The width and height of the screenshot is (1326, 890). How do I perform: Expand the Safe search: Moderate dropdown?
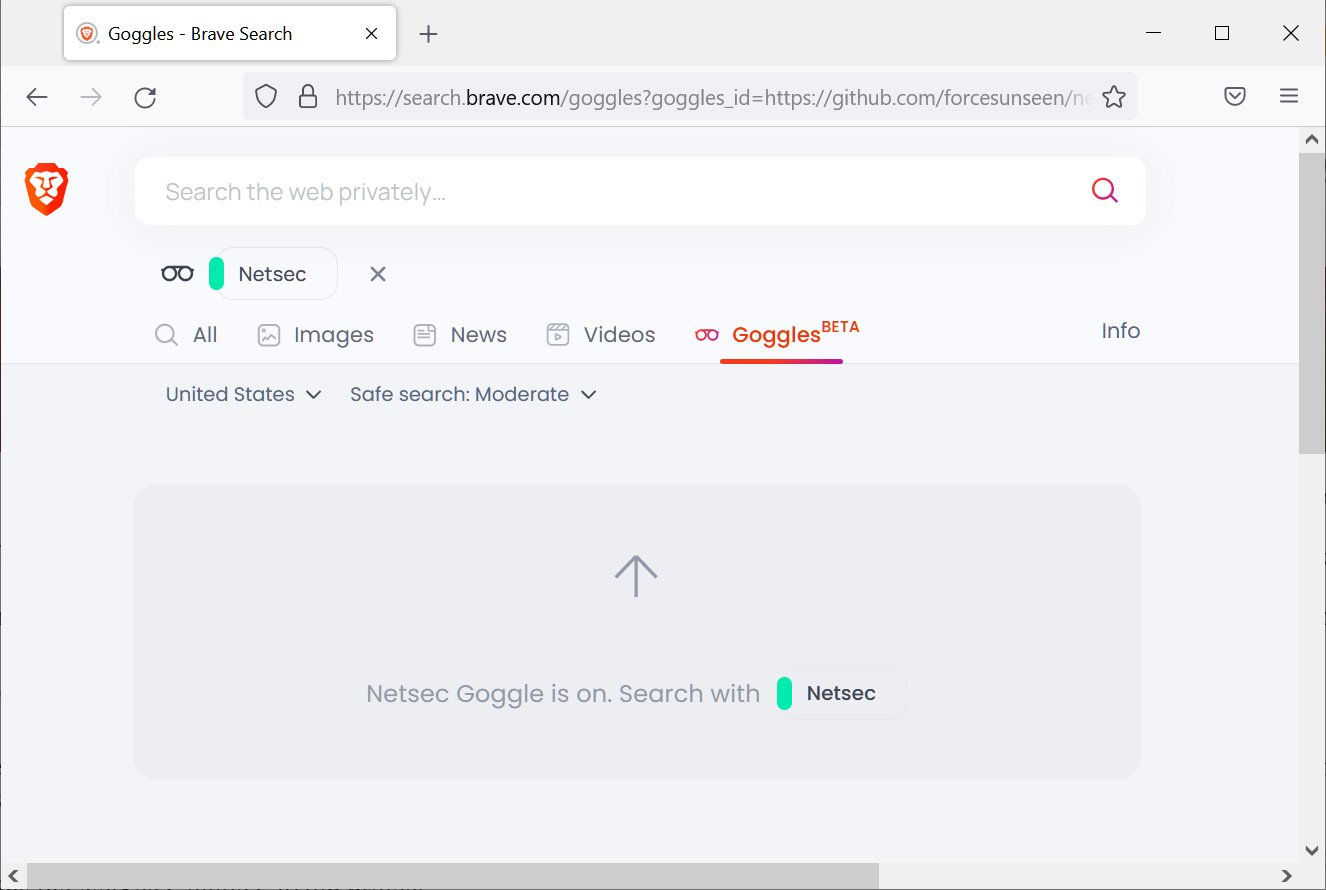coord(473,394)
